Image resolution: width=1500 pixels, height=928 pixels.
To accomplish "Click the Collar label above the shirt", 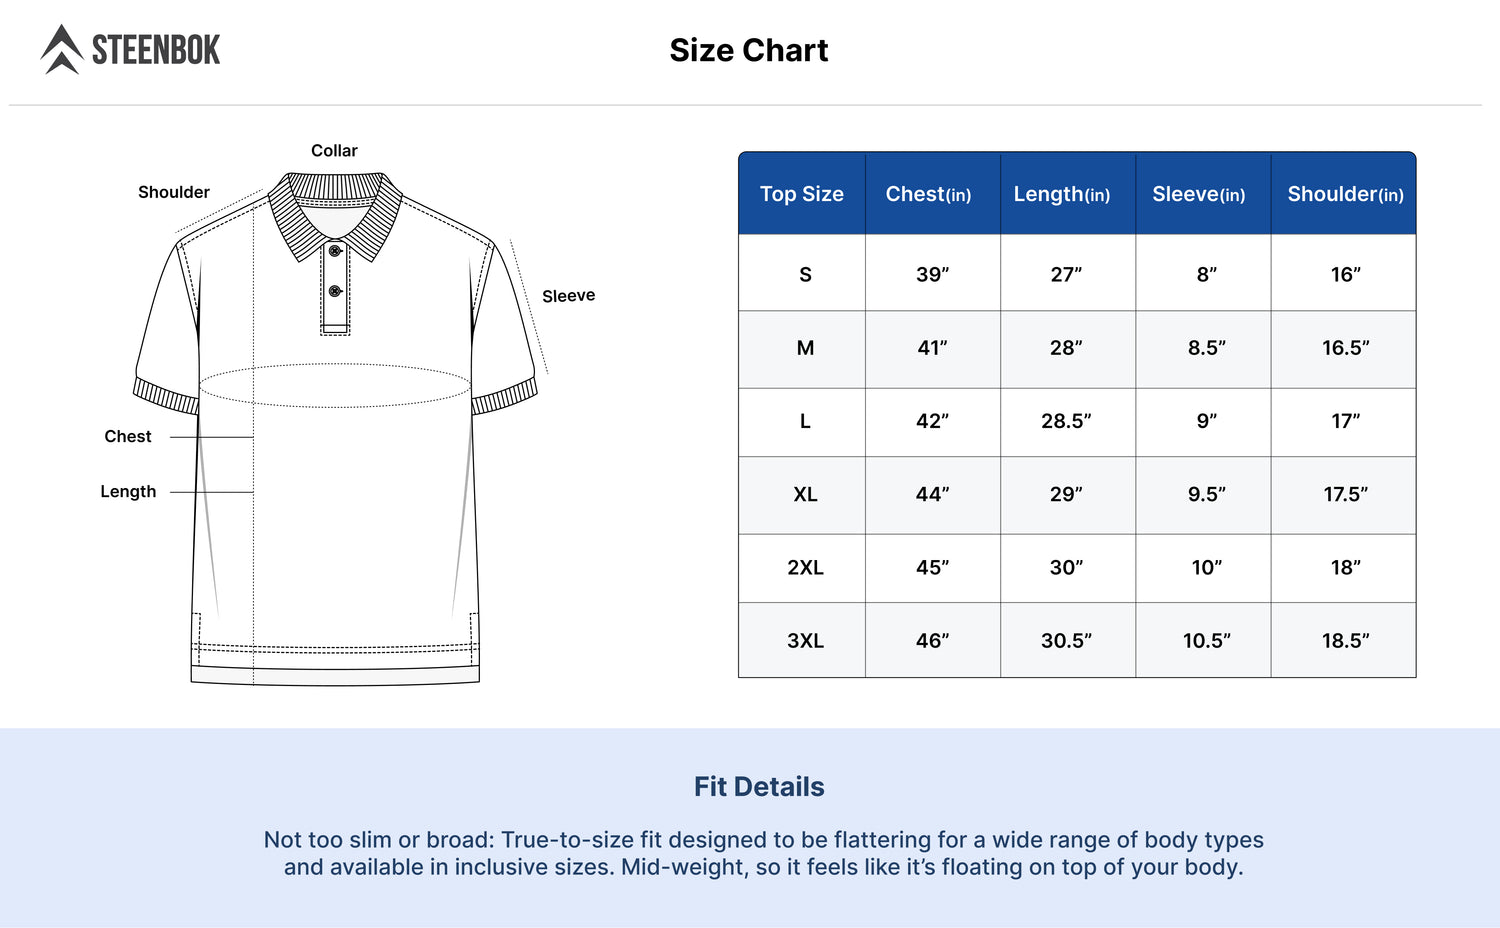I will tap(334, 151).
